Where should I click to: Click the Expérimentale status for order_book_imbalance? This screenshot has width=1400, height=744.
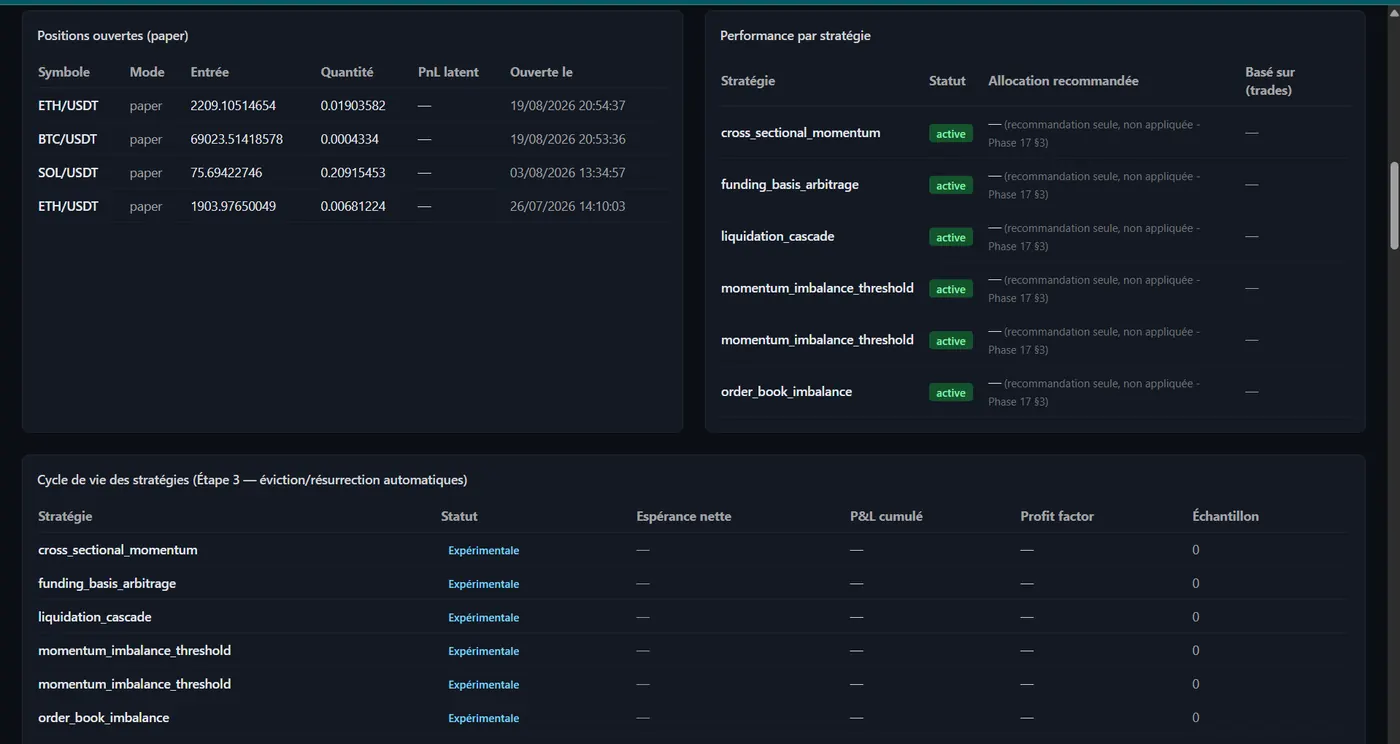[484, 718]
